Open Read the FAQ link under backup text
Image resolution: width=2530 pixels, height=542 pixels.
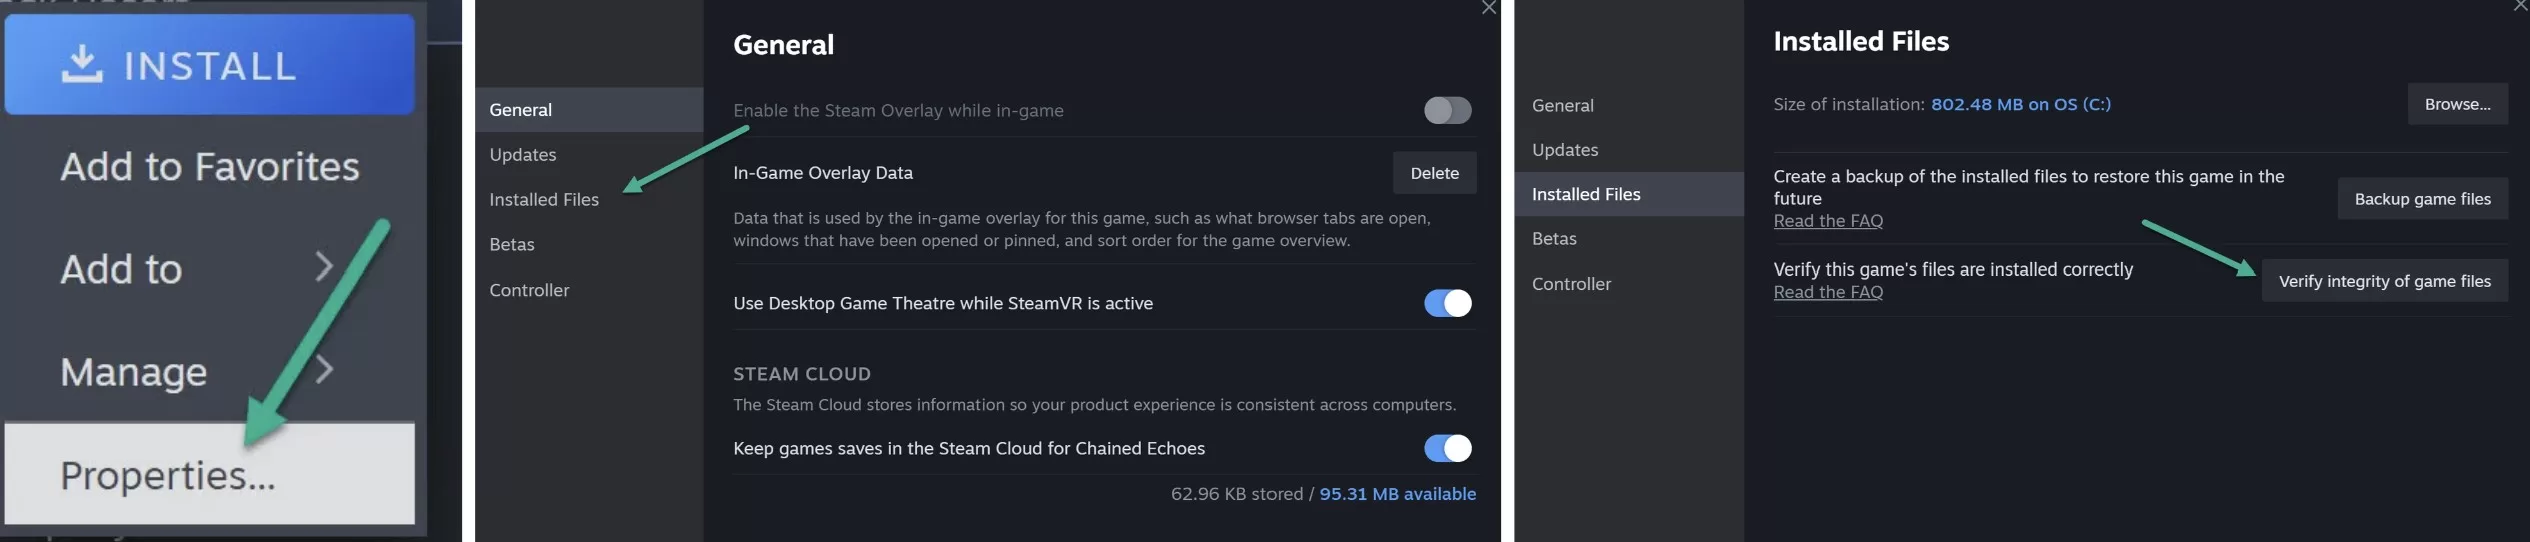coord(1828,221)
